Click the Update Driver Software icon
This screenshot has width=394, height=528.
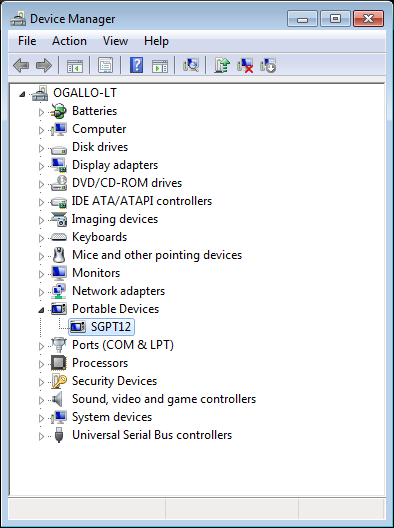(222, 65)
